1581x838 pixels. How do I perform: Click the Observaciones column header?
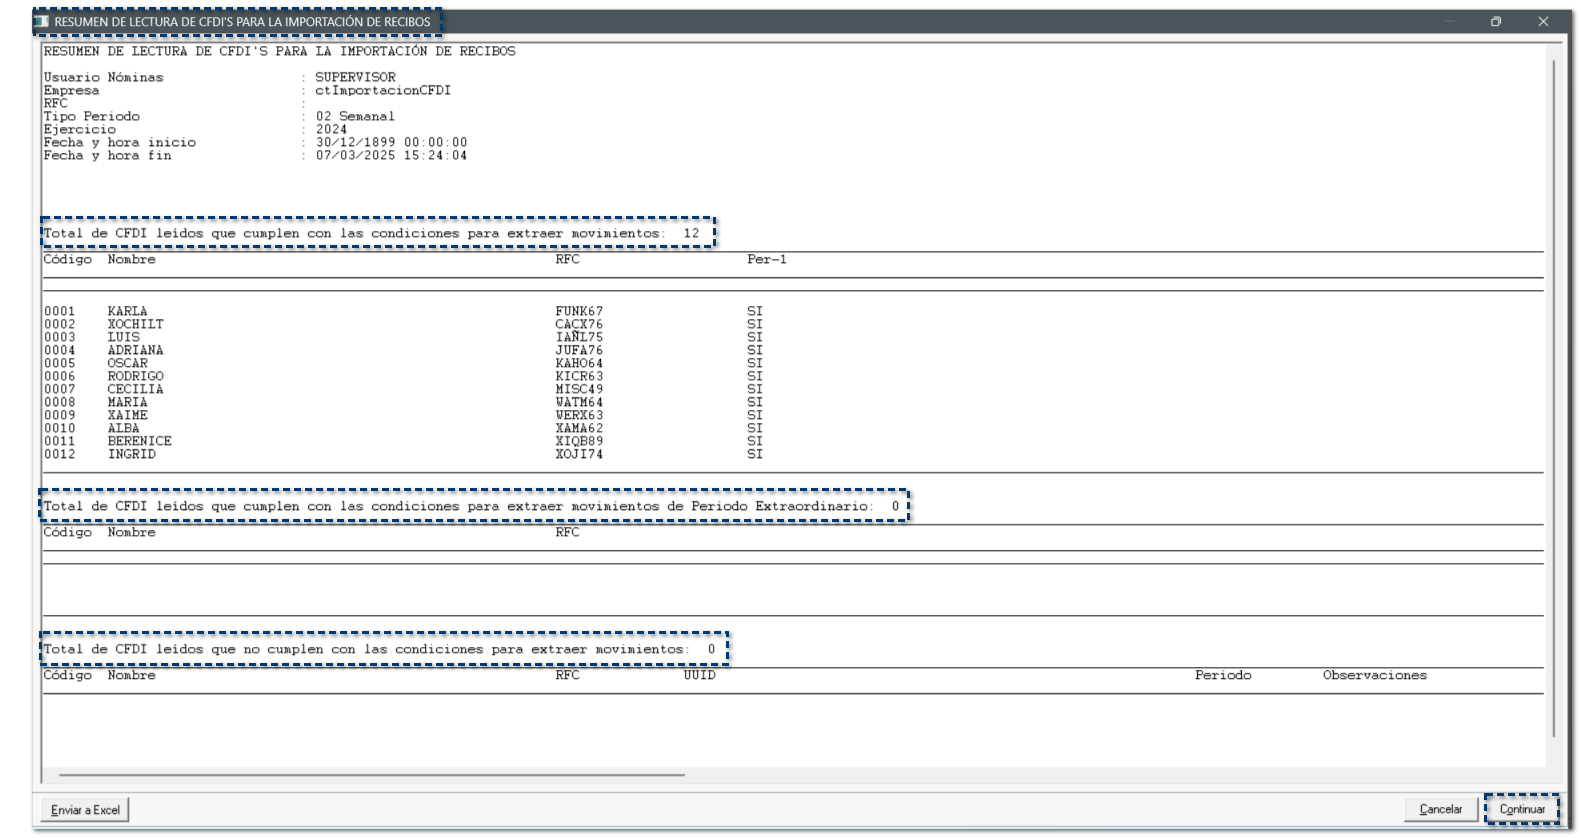click(x=1375, y=675)
